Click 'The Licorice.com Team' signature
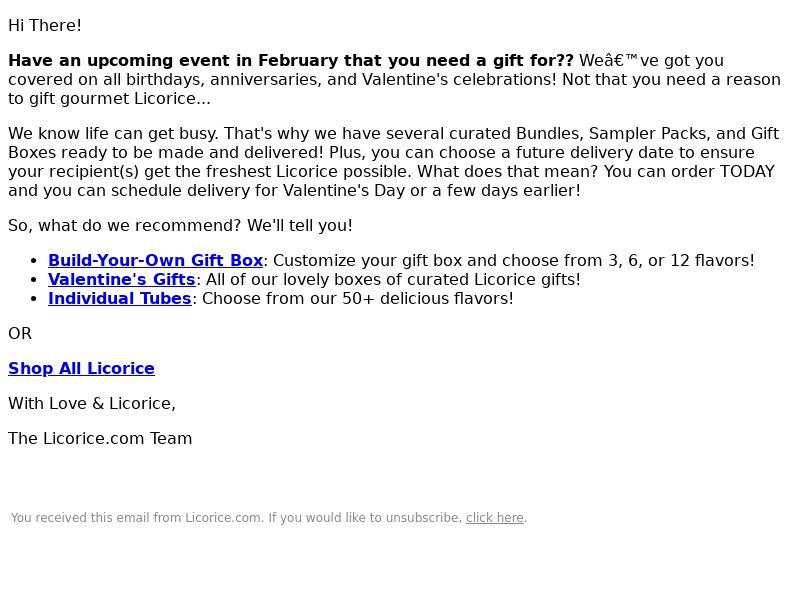Screen dimensions: 800x600 tap(100, 439)
